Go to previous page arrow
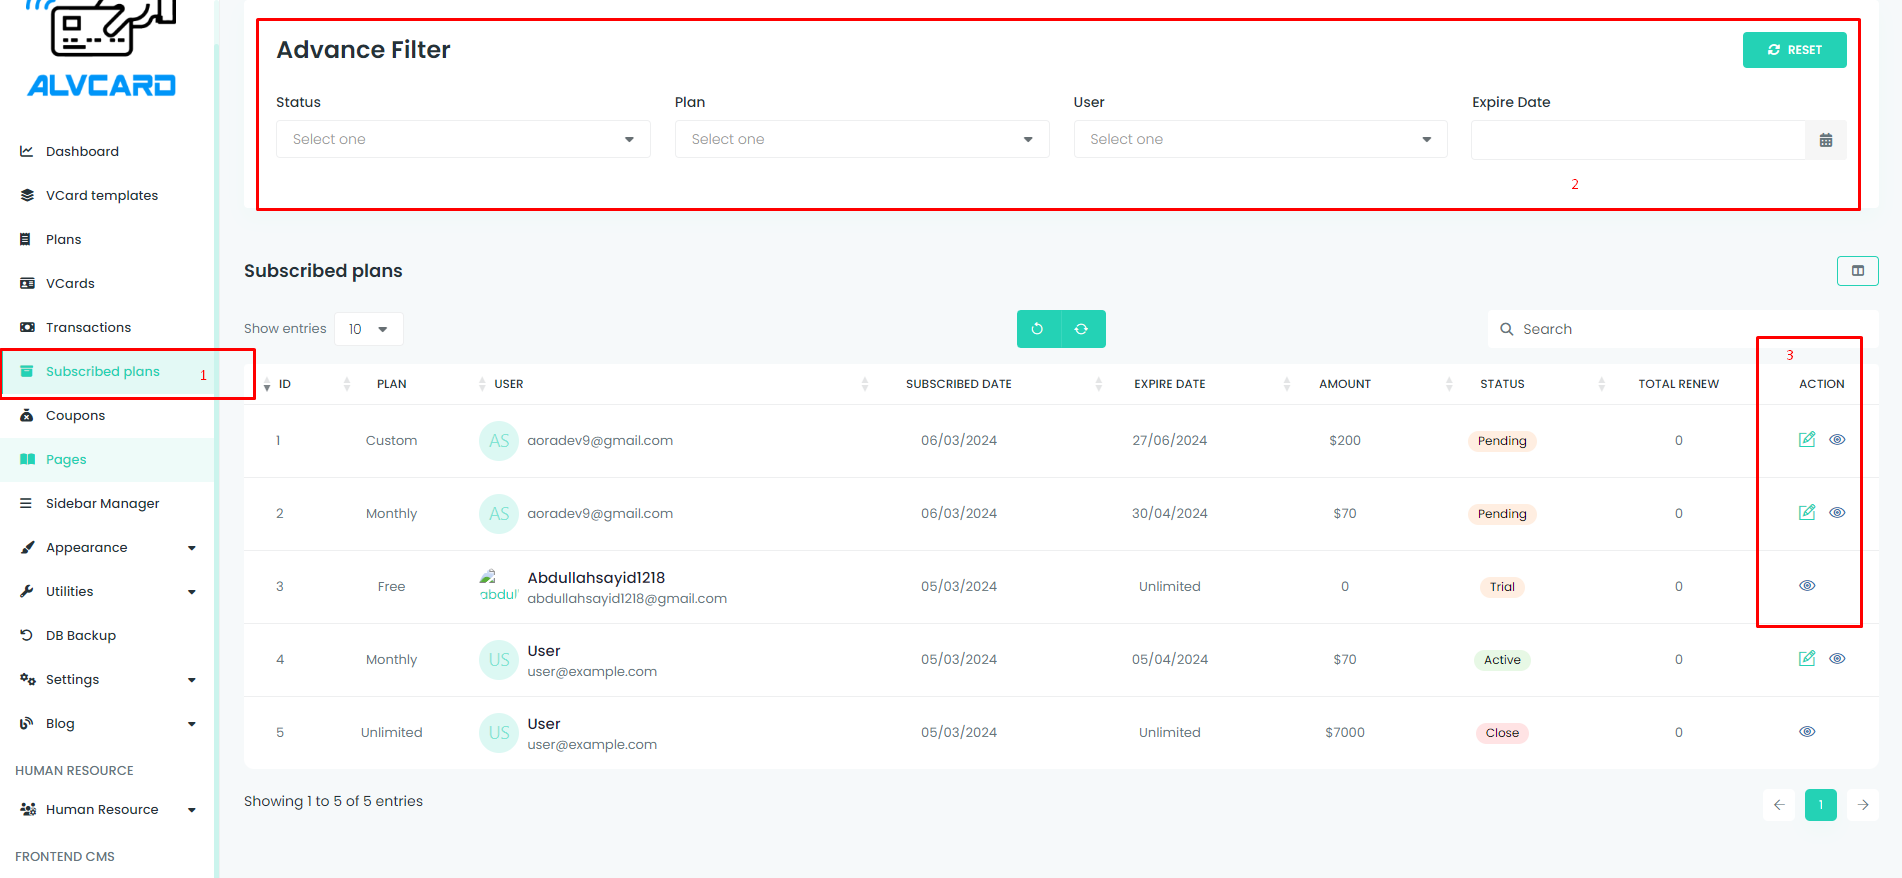 (1779, 805)
